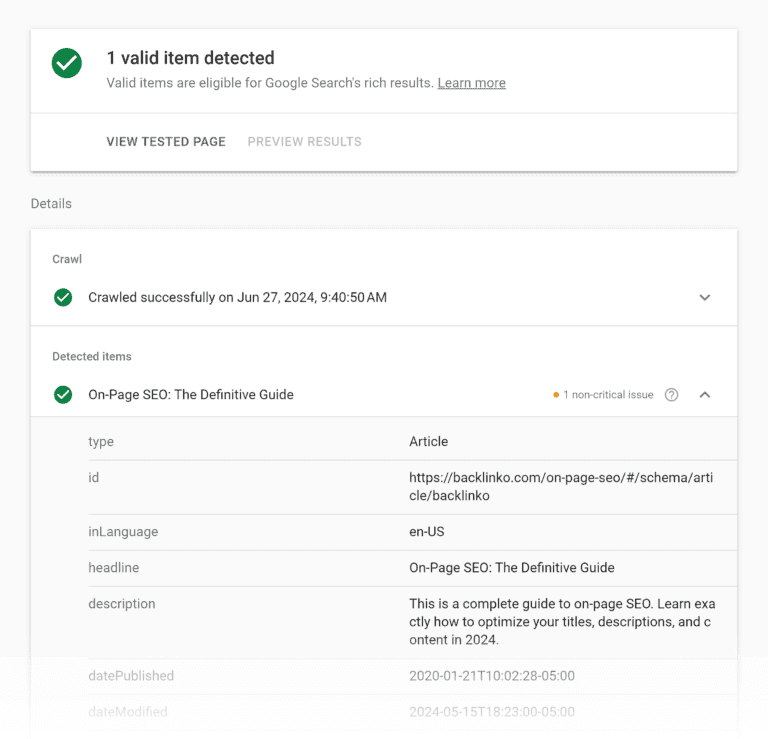Click the 'Valid items are eligible' subtitle text
Image resolution: width=768 pixels, height=739 pixels.
270,83
